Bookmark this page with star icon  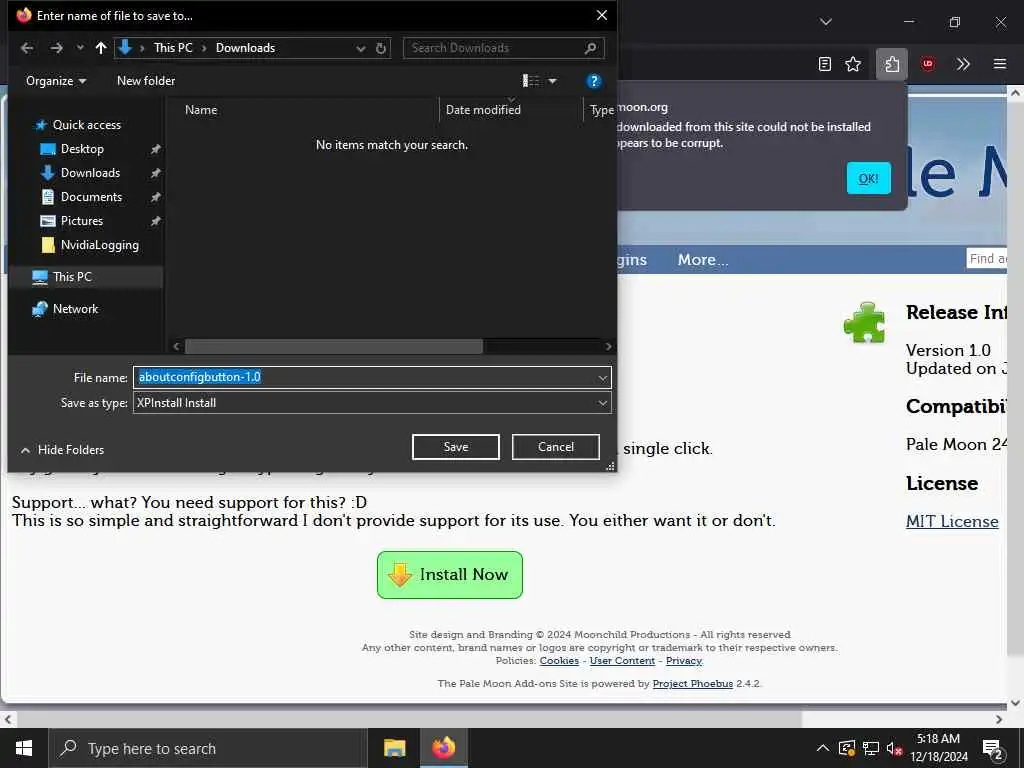pos(853,64)
